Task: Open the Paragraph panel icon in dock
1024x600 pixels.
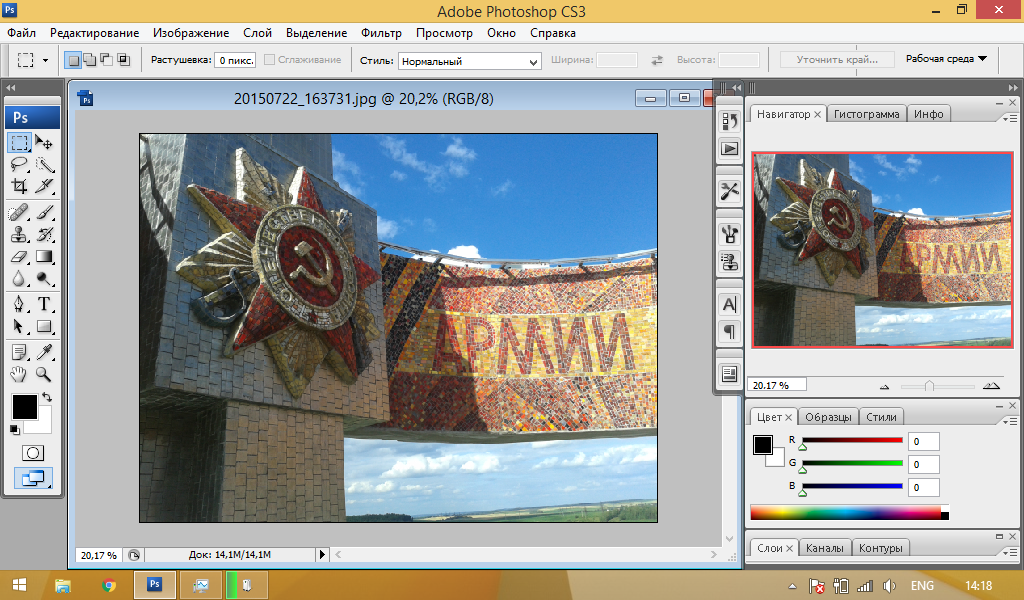Action: 729,332
